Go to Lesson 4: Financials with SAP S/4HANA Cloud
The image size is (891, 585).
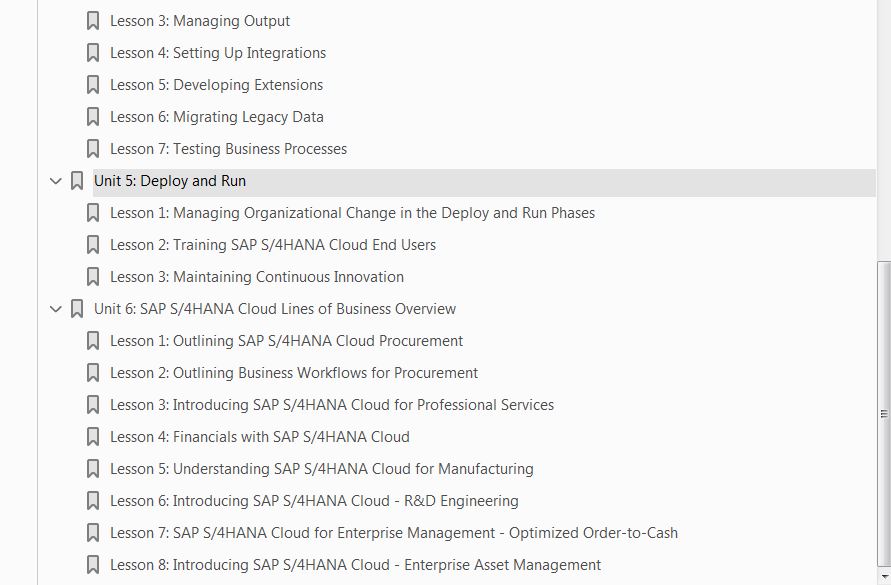[x=260, y=437]
